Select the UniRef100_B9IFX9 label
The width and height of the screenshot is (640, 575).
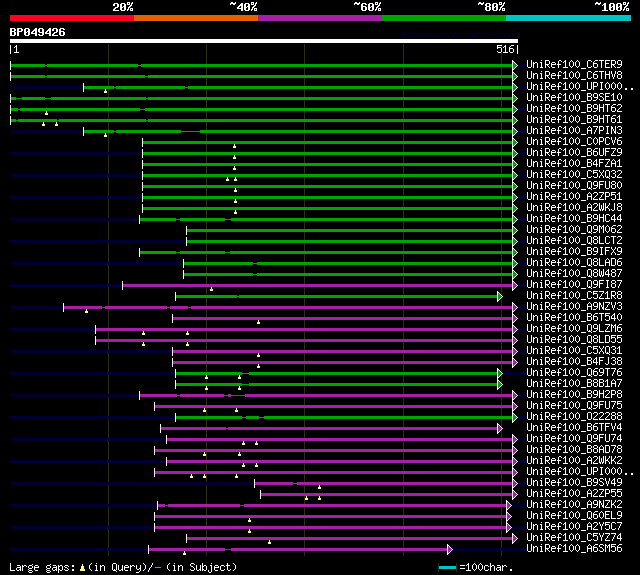[x=574, y=252]
